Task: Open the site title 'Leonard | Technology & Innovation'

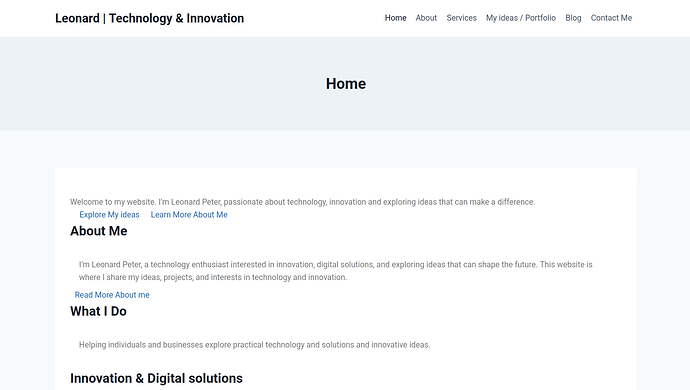Action: tap(150, 18)
